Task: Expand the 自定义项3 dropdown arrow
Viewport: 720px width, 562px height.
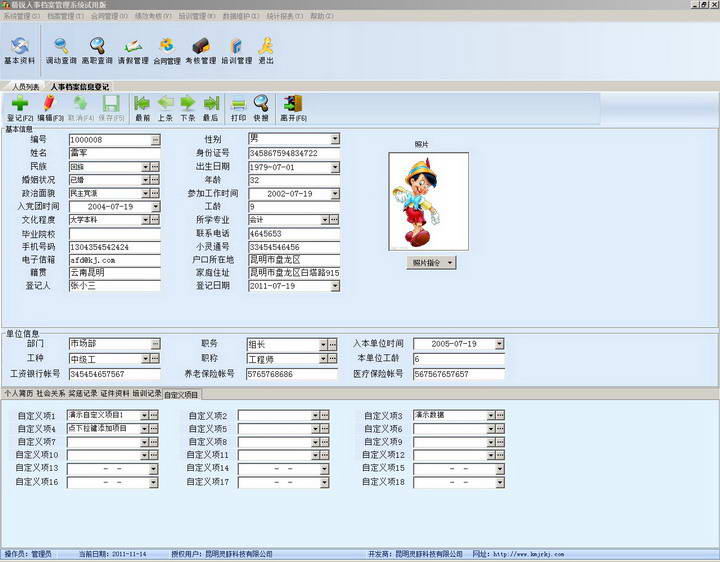Action: (491, 415)
